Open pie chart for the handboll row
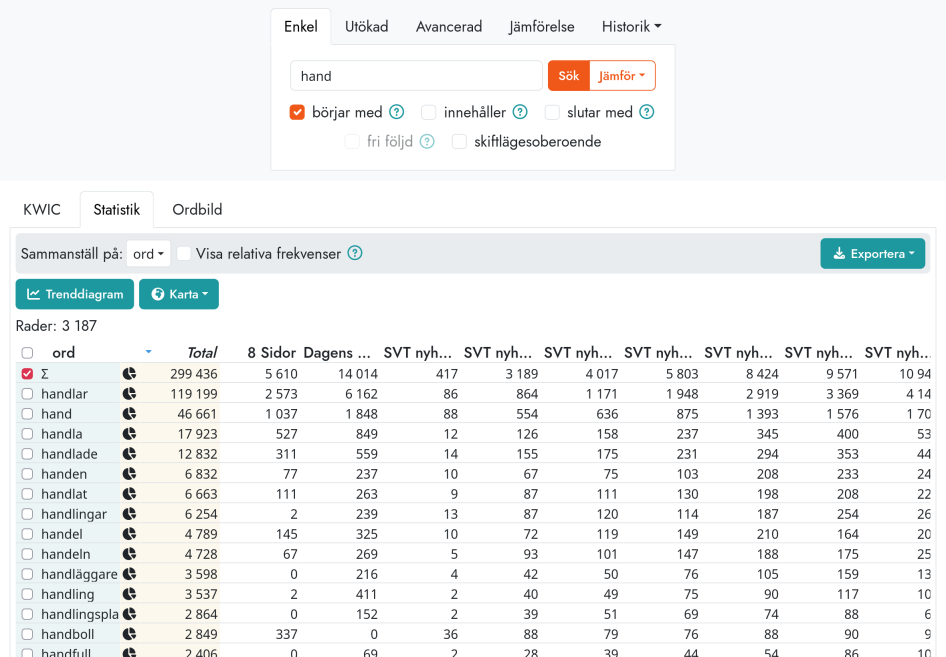The height and width of the screenshot is (657, 946). click(129, 634)
